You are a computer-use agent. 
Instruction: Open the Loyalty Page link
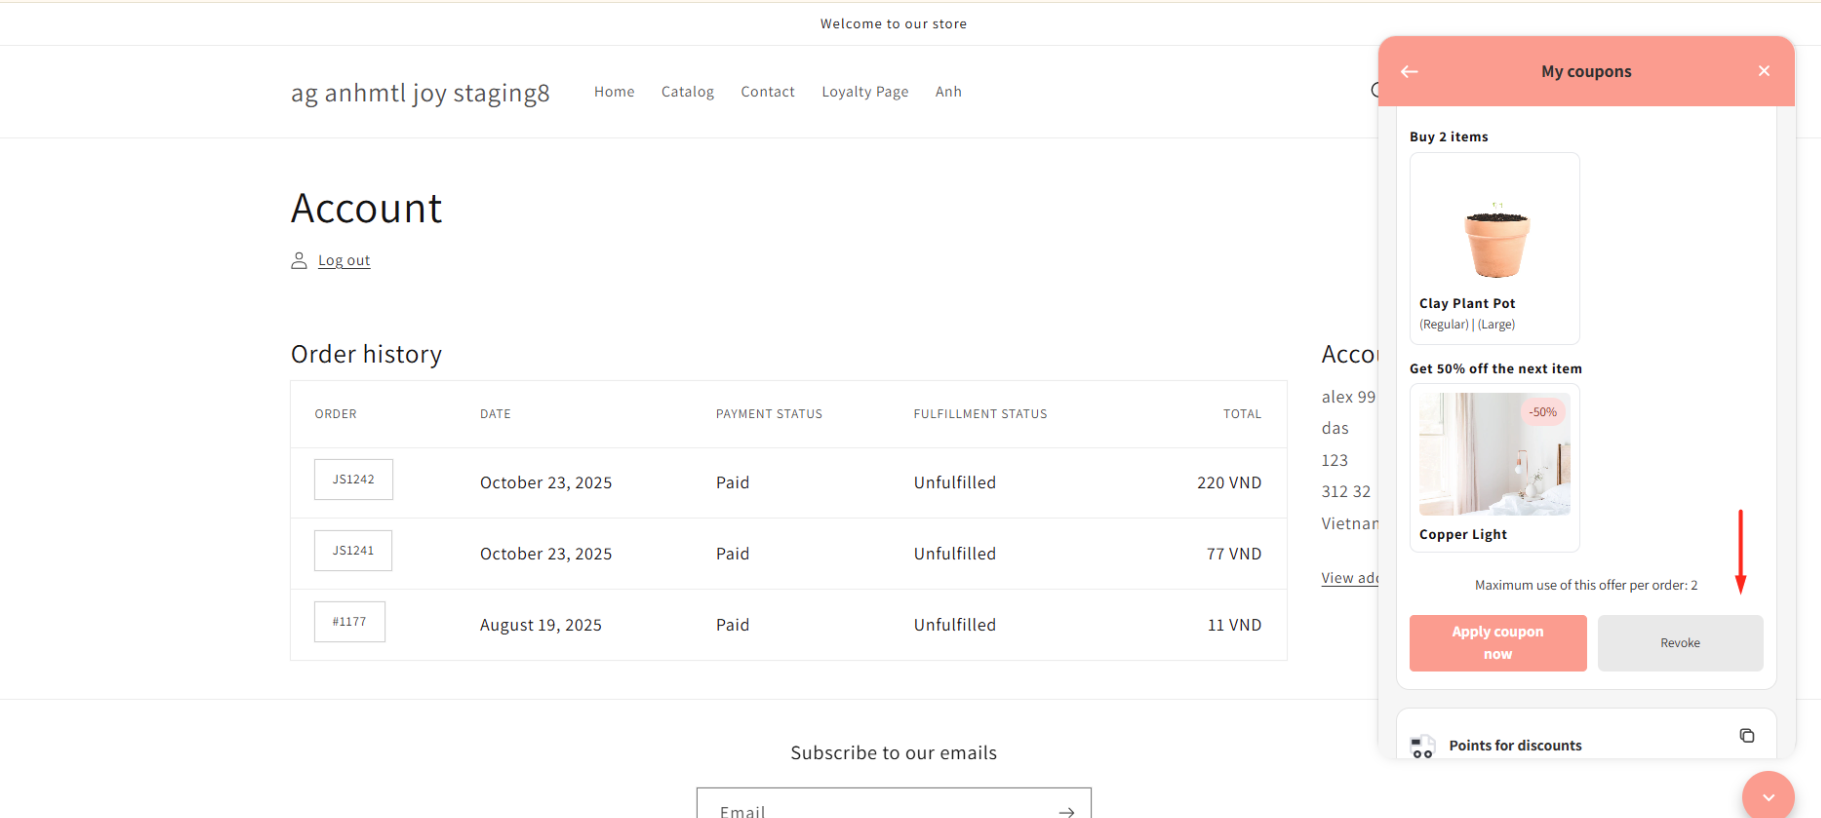point(864,92)
